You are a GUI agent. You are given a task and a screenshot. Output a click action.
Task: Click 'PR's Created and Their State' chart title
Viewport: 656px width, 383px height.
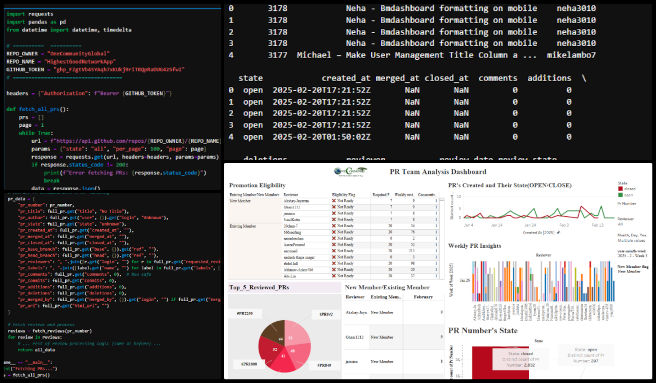coord(510,185)
